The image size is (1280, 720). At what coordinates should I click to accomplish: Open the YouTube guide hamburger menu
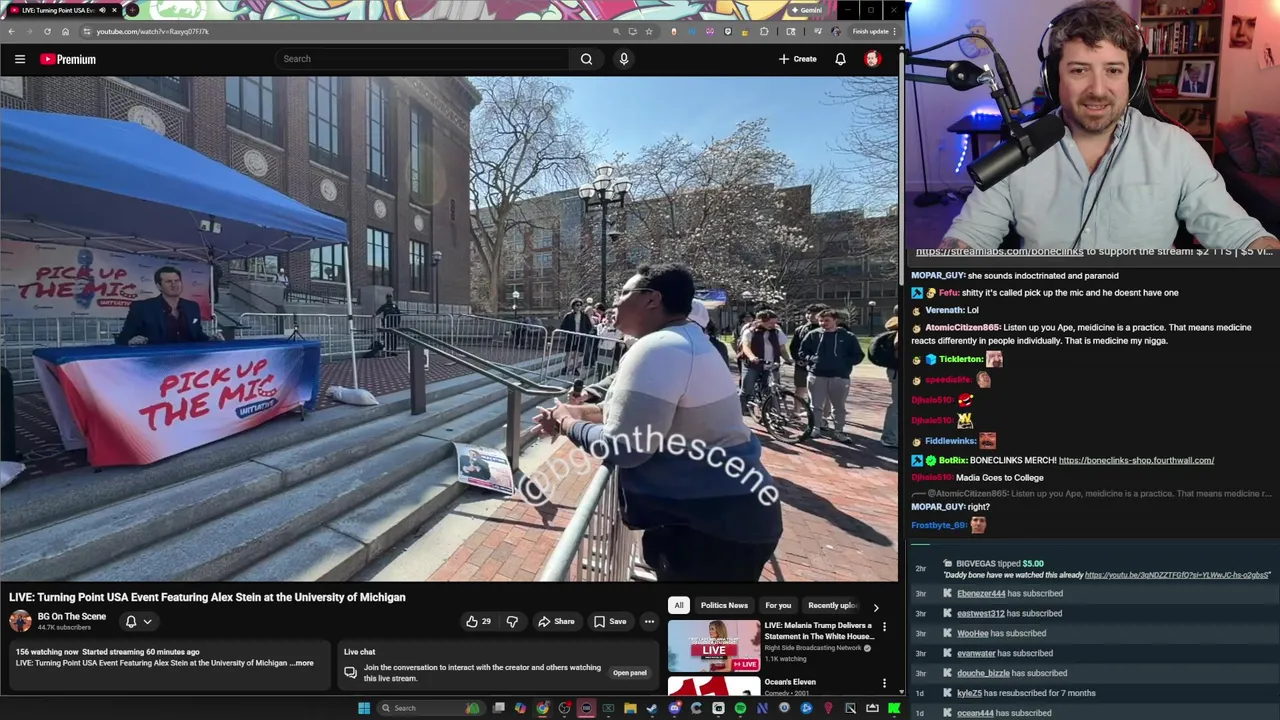pos(20,59)
